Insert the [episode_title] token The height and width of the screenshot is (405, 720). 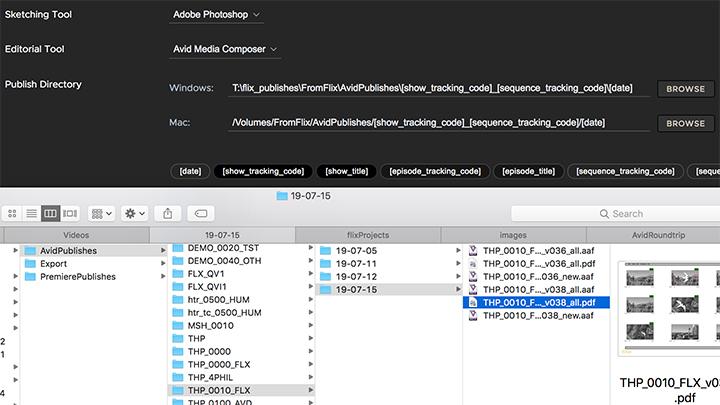point(529,171)
